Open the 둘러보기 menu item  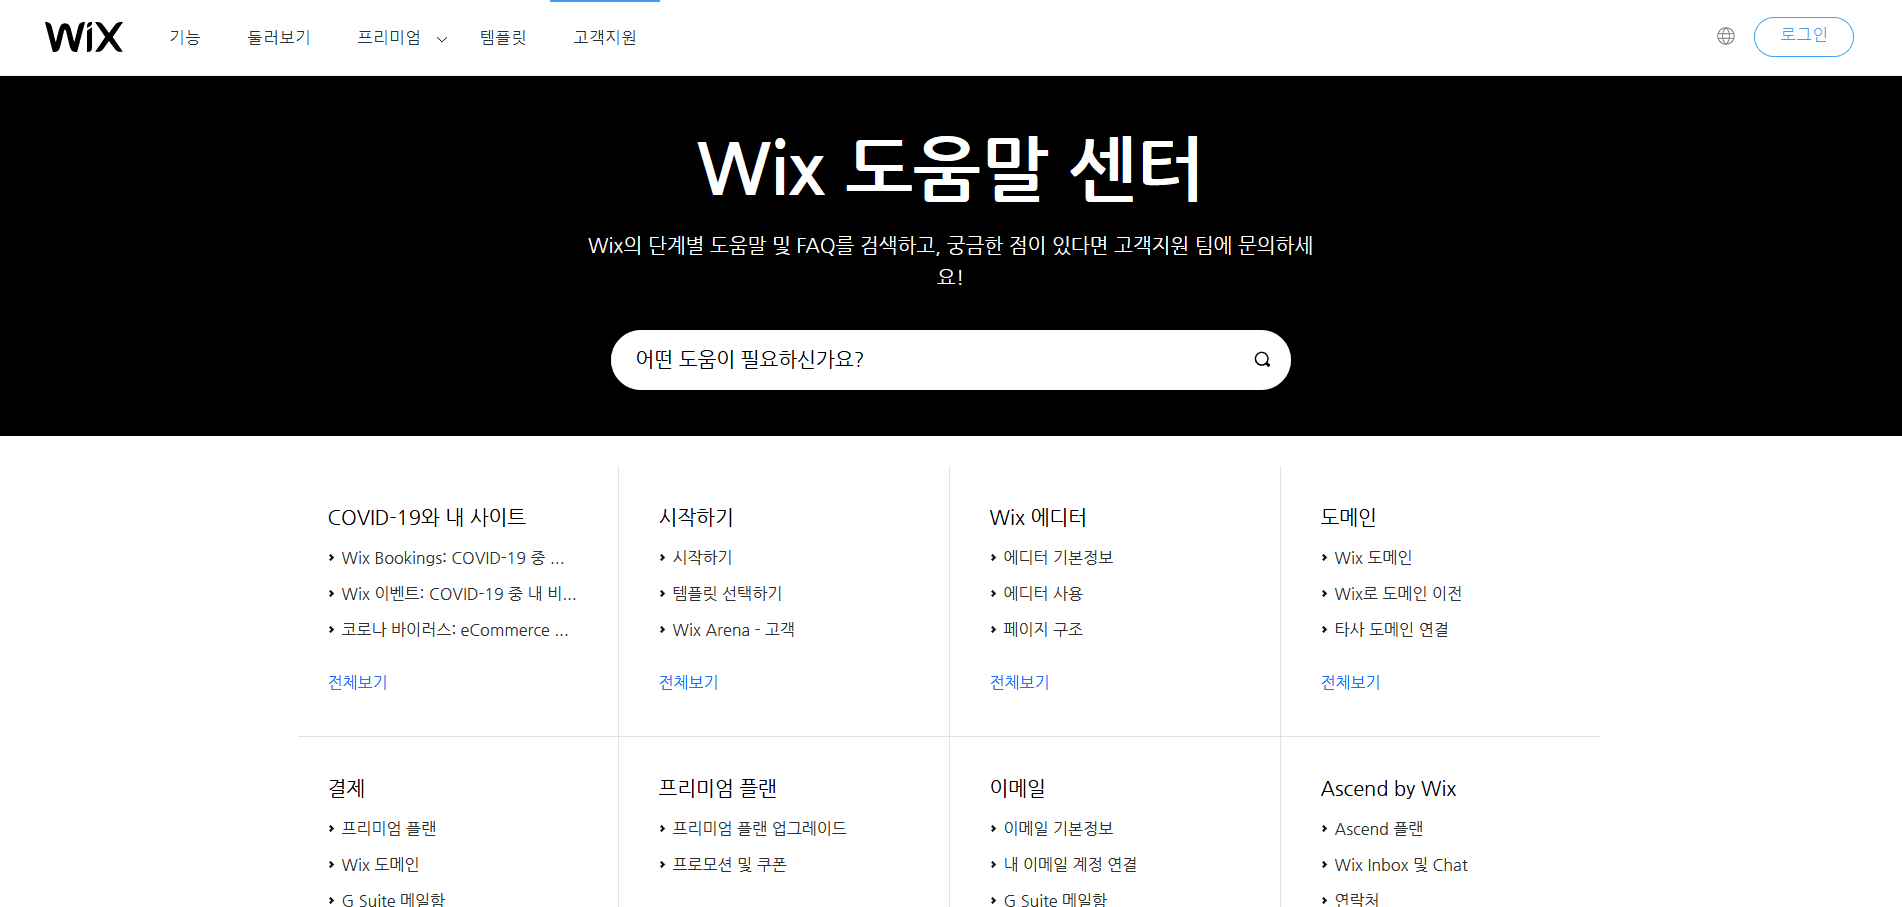(x=279, y=37)
